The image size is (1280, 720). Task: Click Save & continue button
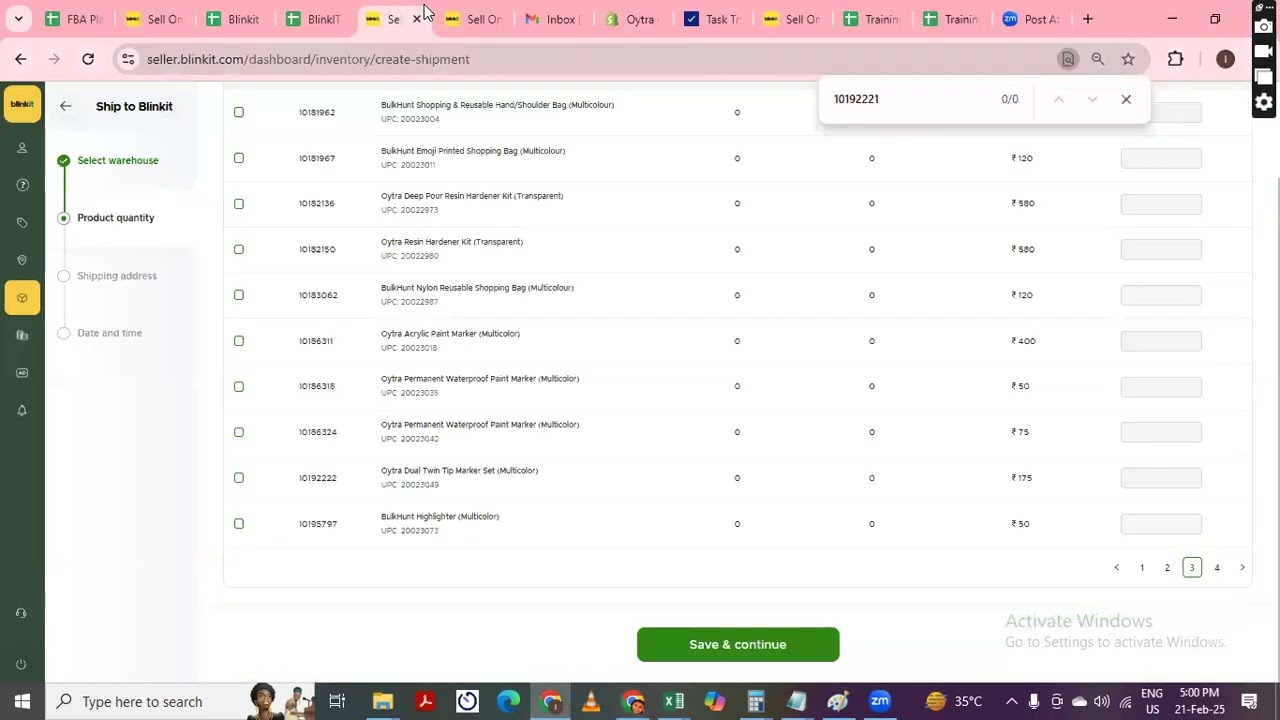(x=738, y=645)
